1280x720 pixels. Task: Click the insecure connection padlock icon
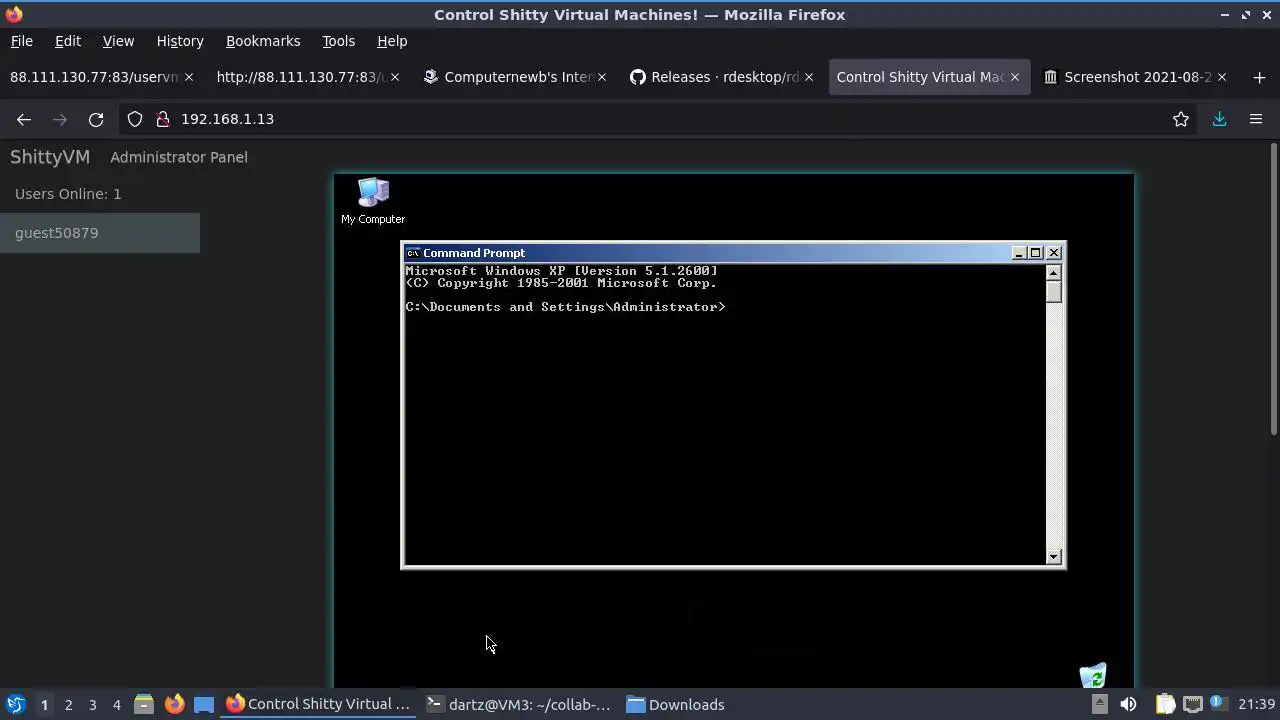point(162,119)
